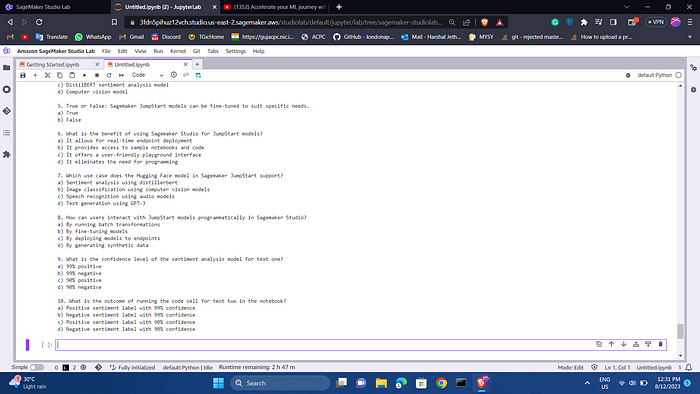Close the Untitled.ipynb notebook tab

pyautogui.click(x=186, y=65)
